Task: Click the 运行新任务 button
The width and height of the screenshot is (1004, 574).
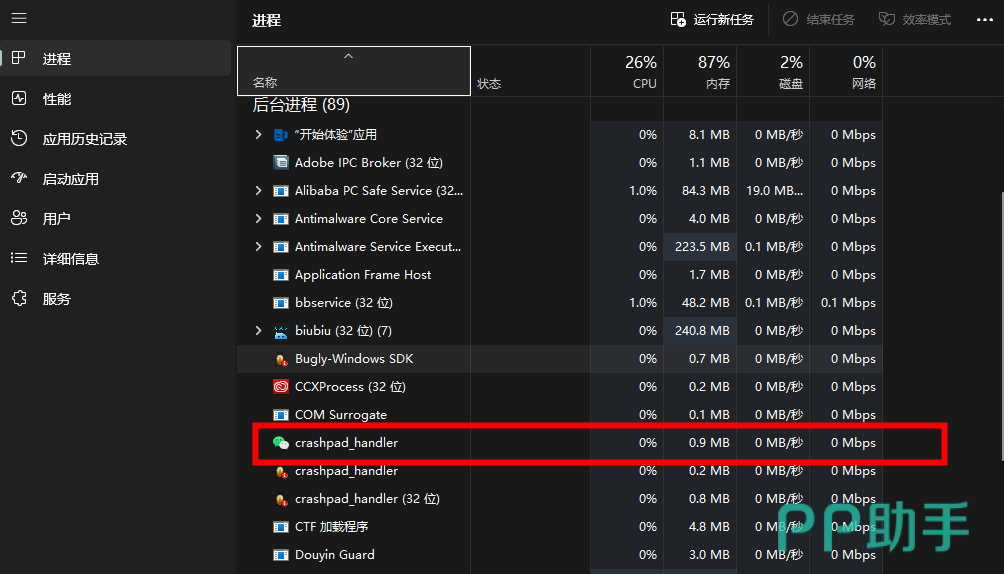Action: click(711, 20)
